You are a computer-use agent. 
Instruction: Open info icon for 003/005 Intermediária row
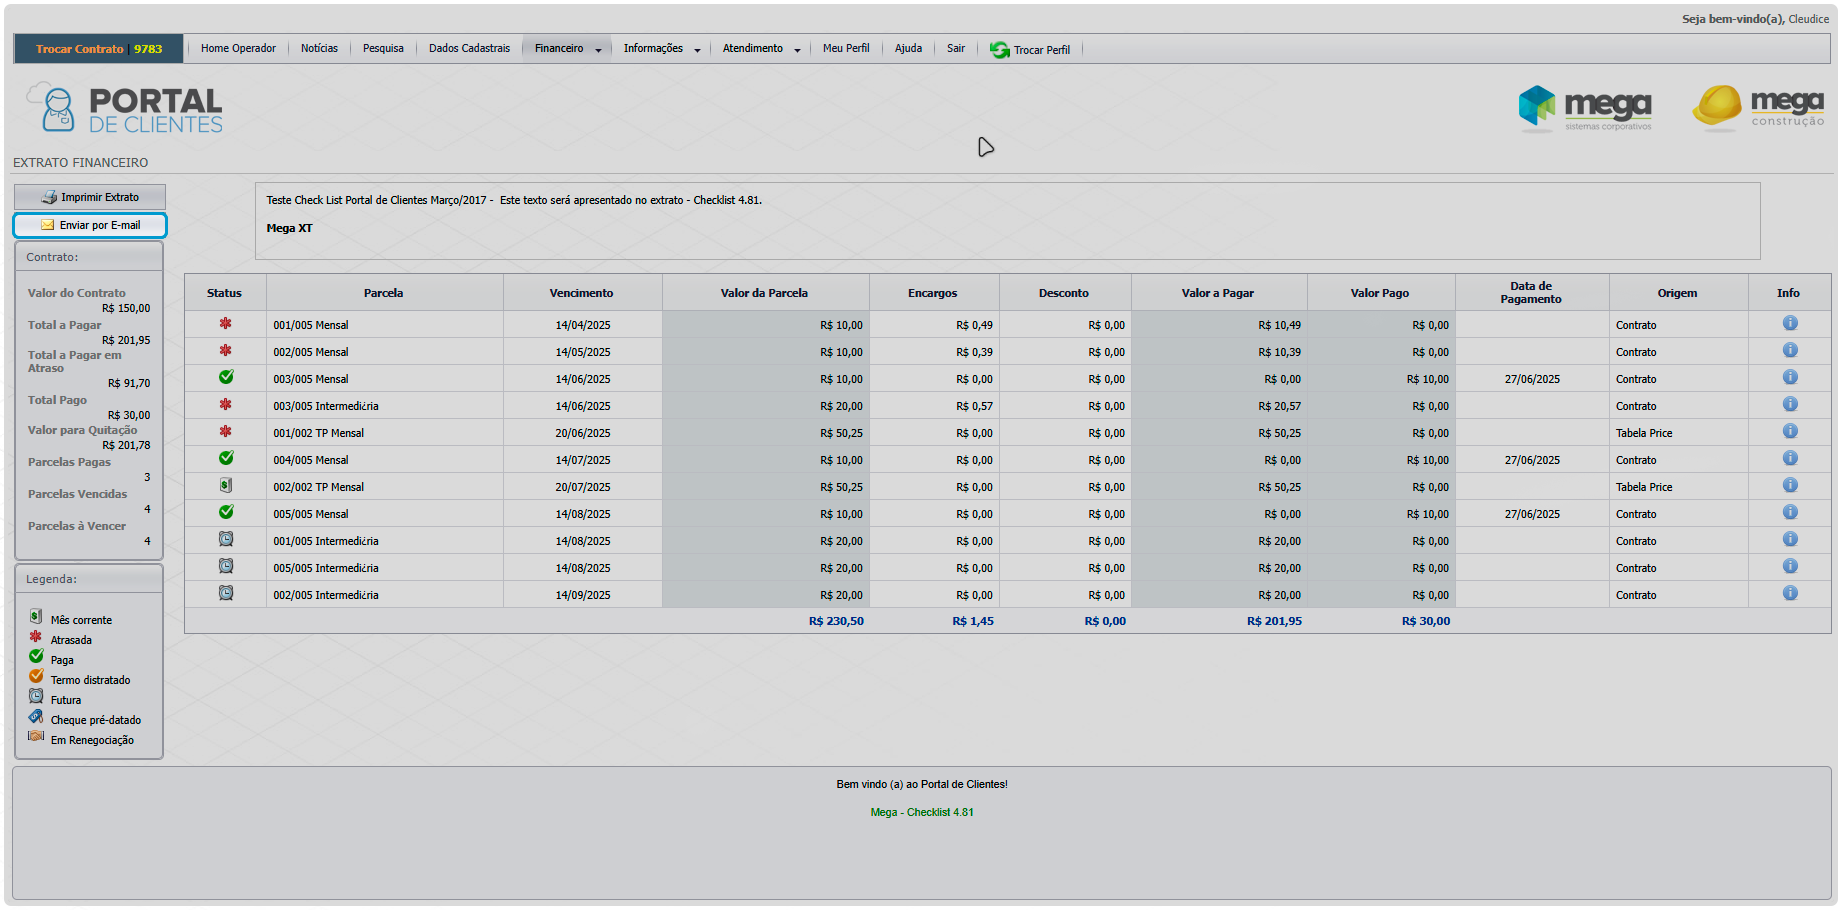pos(1789,405)
